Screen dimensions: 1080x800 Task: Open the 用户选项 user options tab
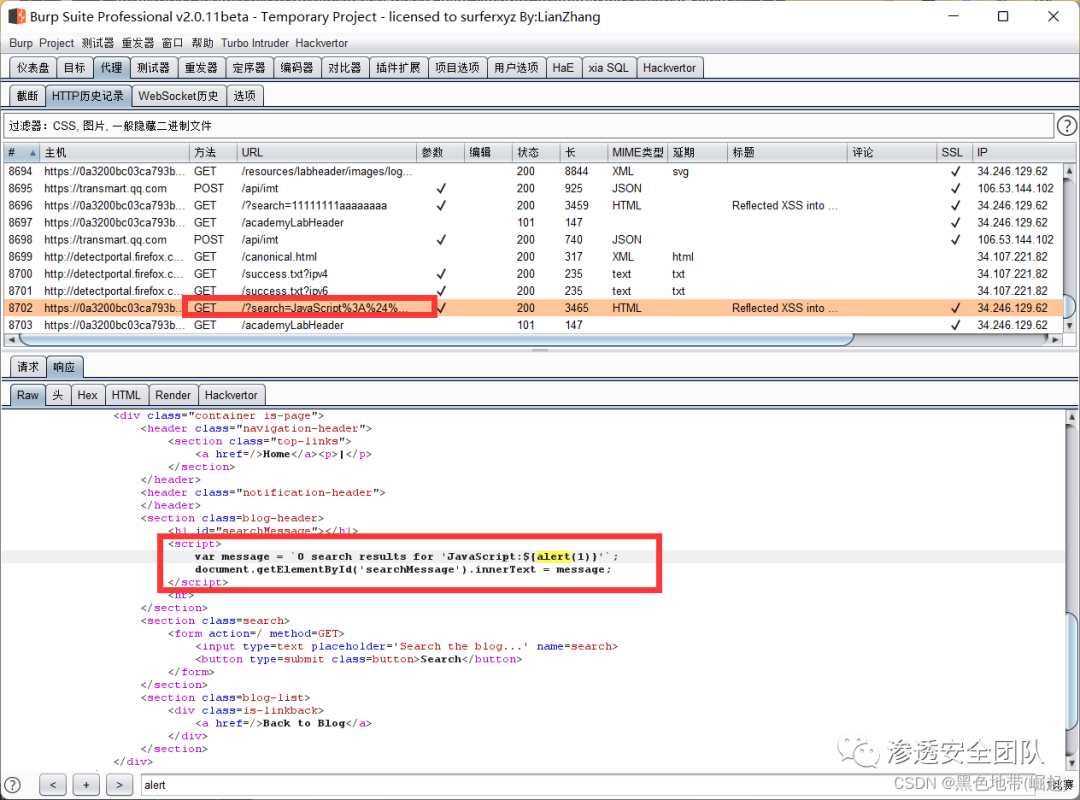(516, 68)
